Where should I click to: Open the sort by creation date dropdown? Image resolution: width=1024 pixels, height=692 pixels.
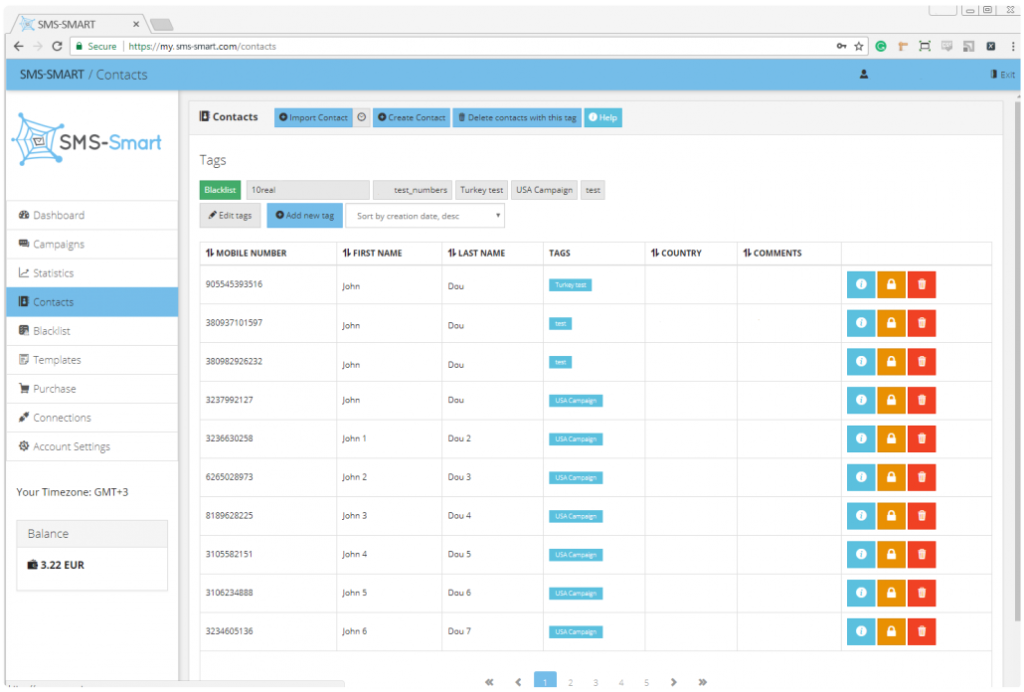point(426,216)
